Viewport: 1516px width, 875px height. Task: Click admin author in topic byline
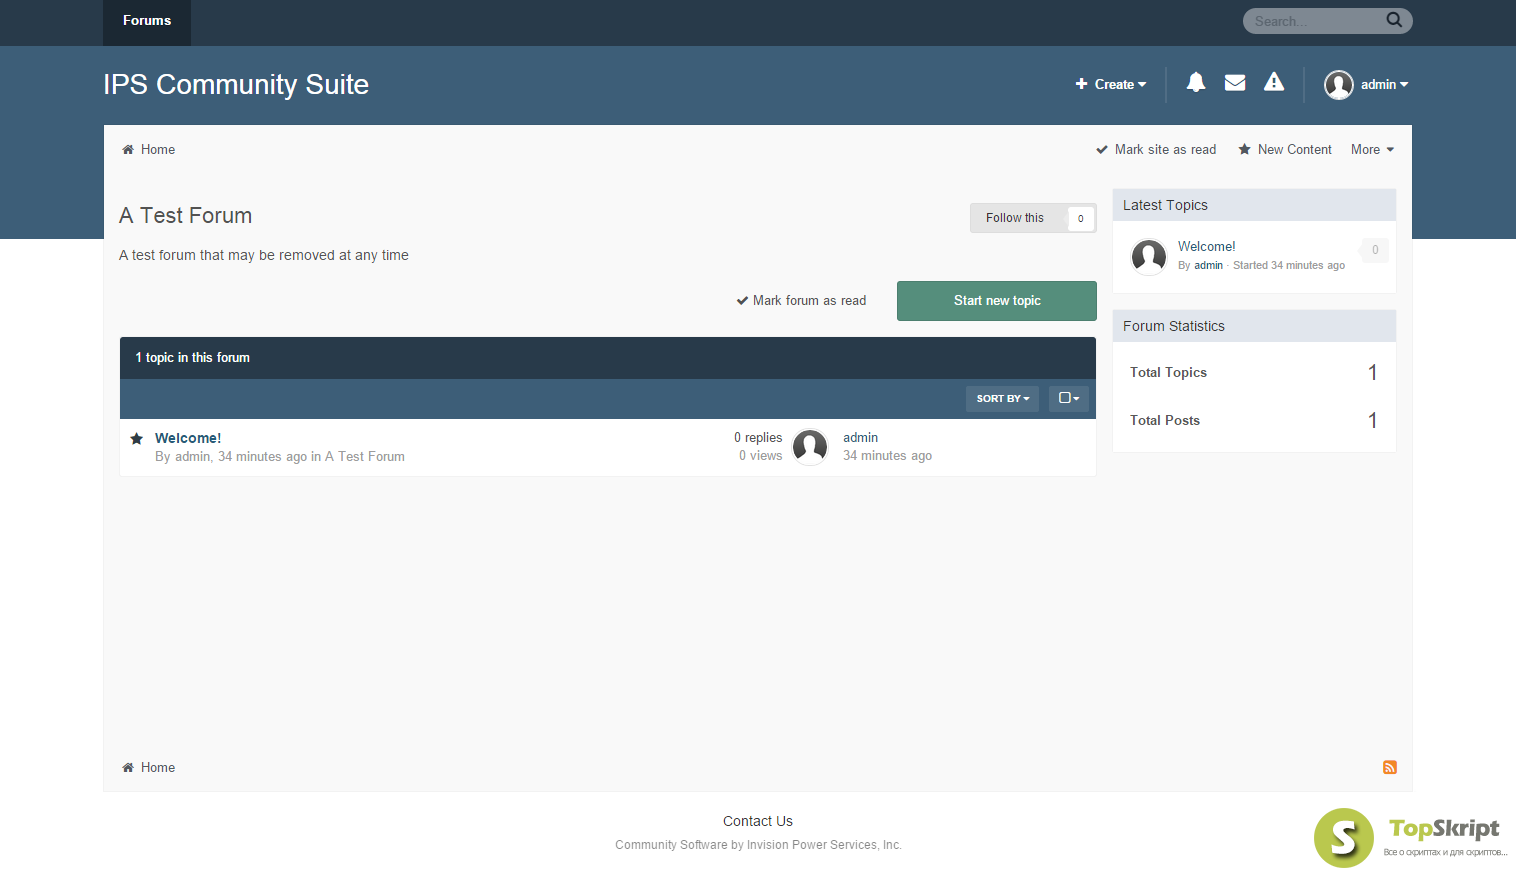point(192,457)
